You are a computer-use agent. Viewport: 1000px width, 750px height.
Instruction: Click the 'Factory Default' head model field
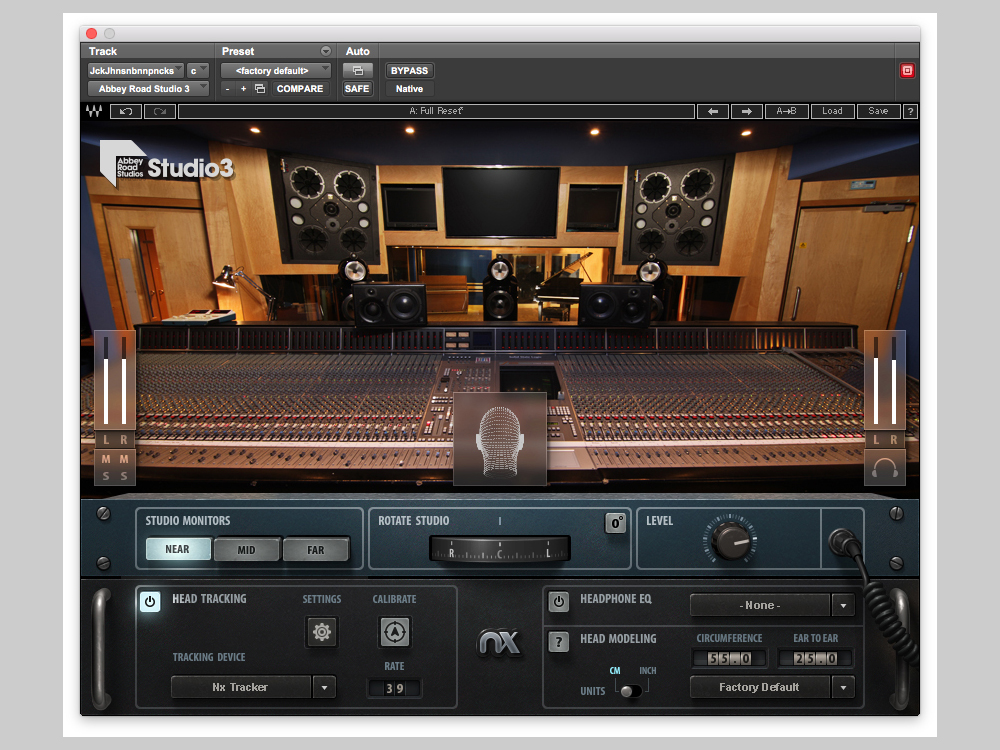760,688
